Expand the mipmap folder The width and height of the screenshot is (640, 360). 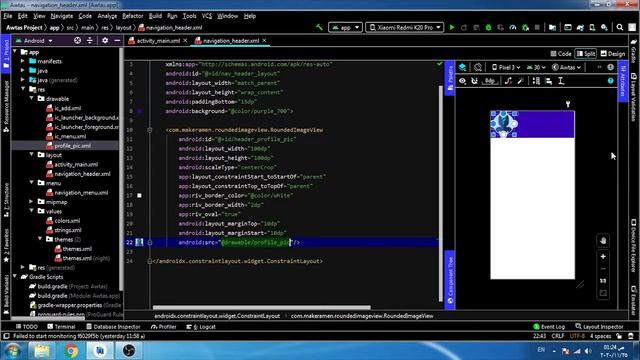(31, 202)
